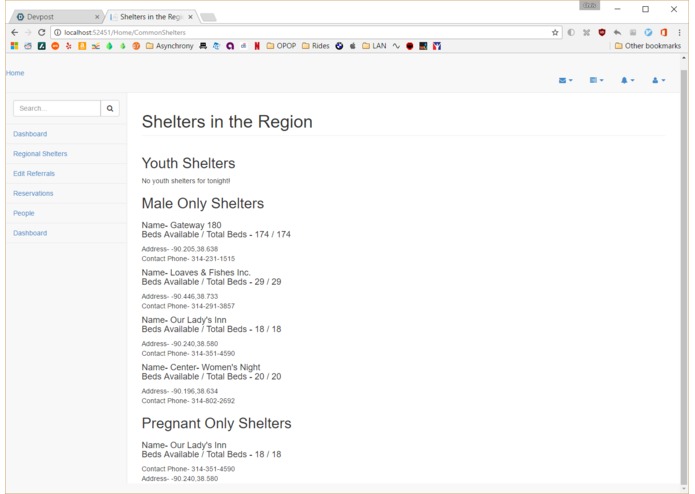This screenshot has height=494, width=695.
Task: Click phone number 314-231-1515
Action: click(x=213, y=259)
